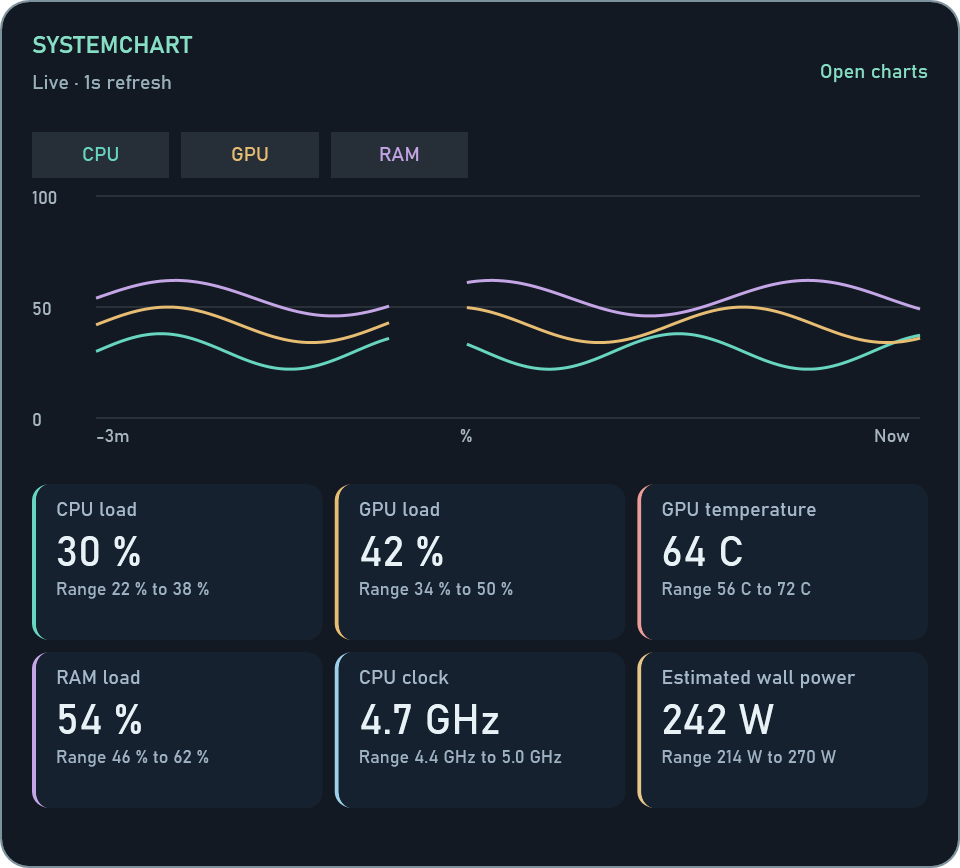Click 'Range 22 % to 38 %' text
The image size is (960, 868).
click(x=133, y=589)
